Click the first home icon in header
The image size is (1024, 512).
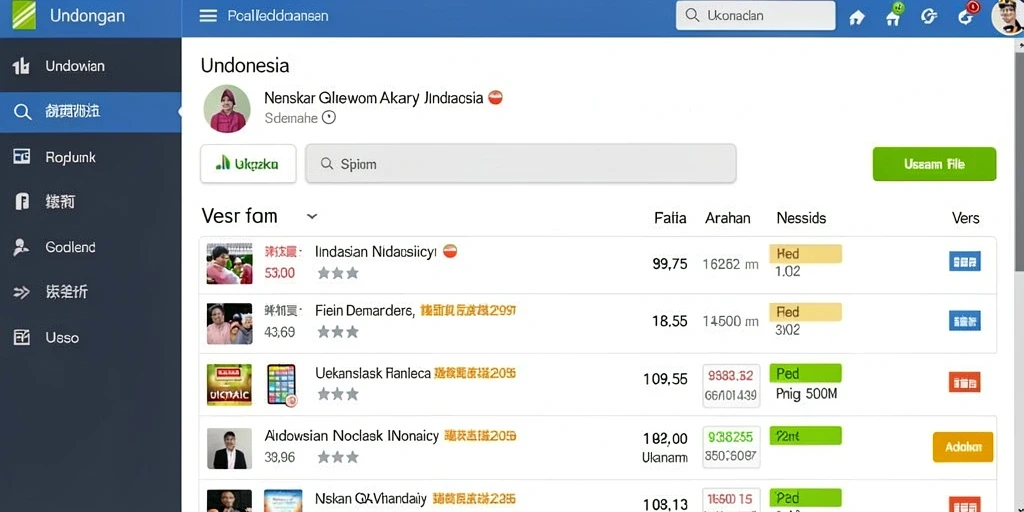857,18
